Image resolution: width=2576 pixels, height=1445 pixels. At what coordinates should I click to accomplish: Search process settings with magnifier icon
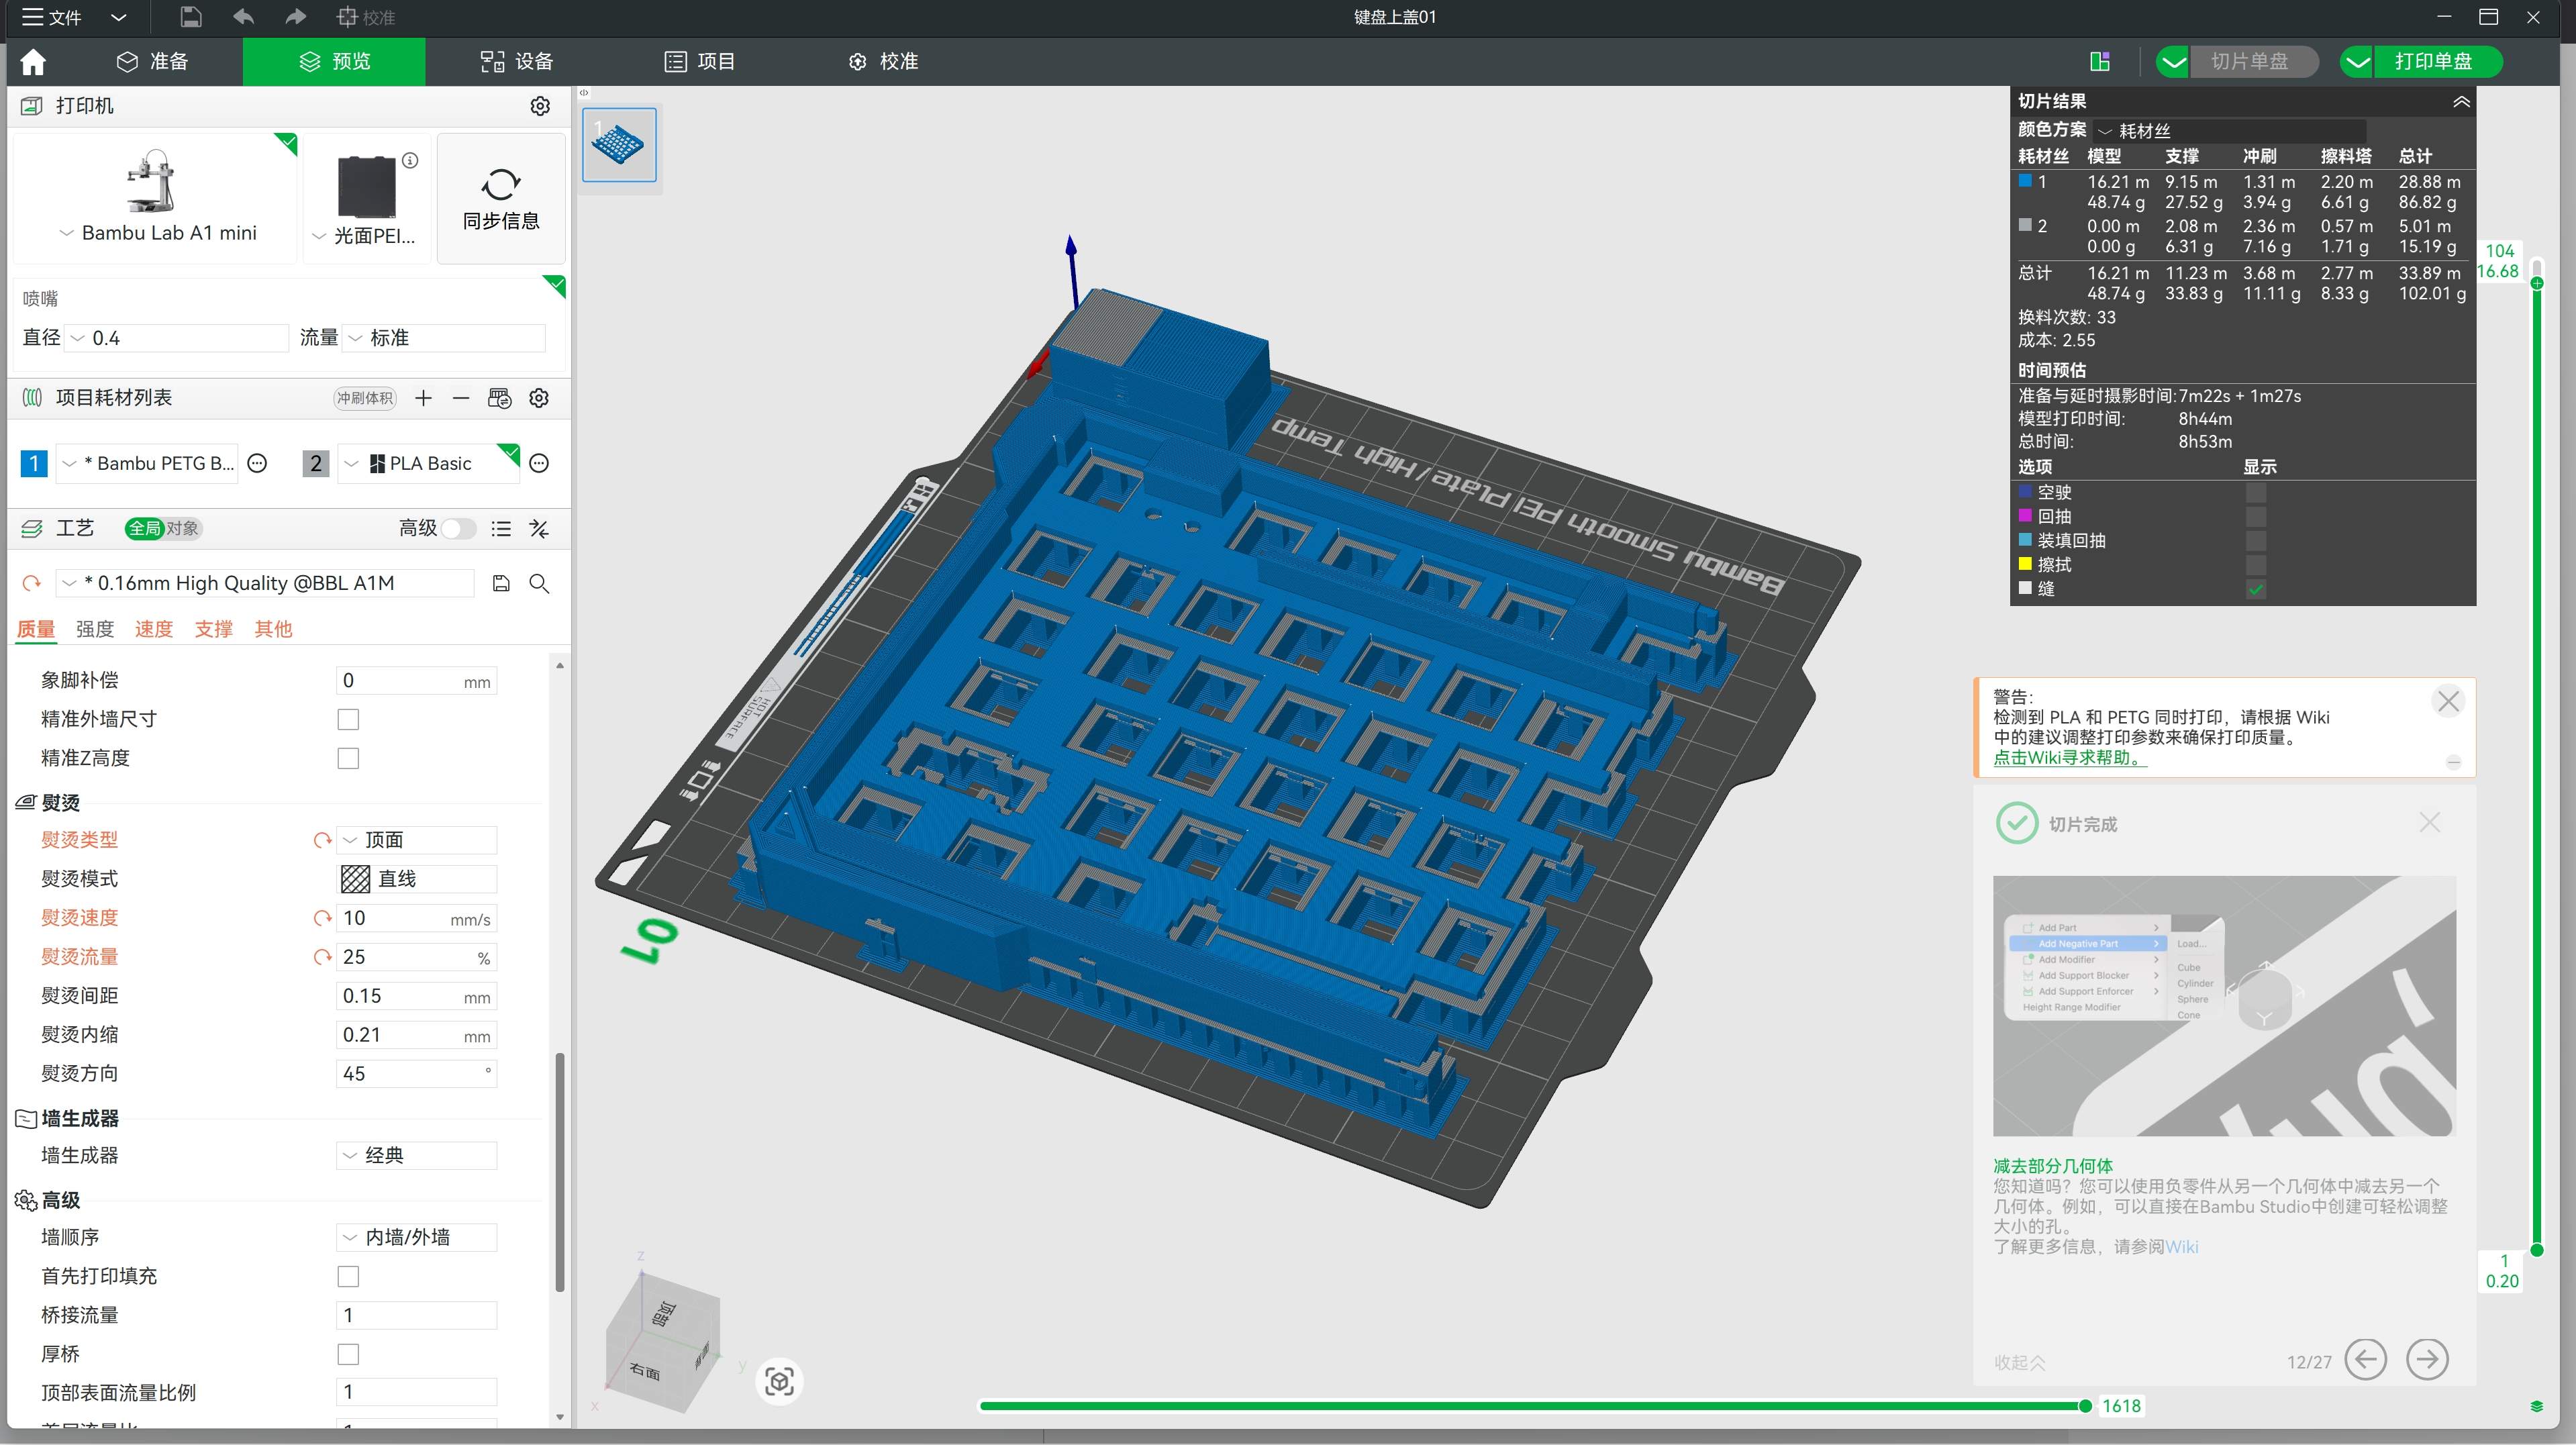click(539, 583)
